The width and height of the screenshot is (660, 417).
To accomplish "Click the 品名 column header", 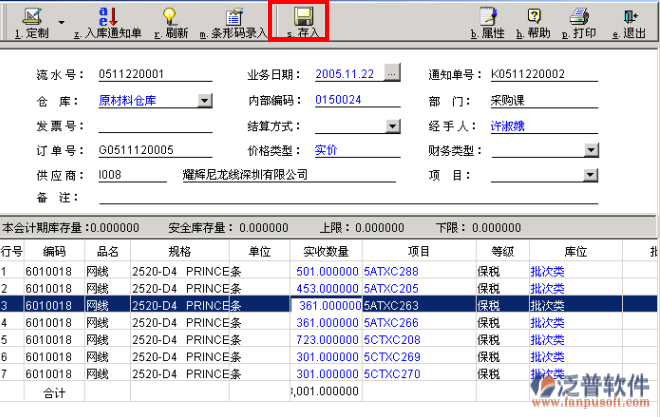I will pos(108,251).
